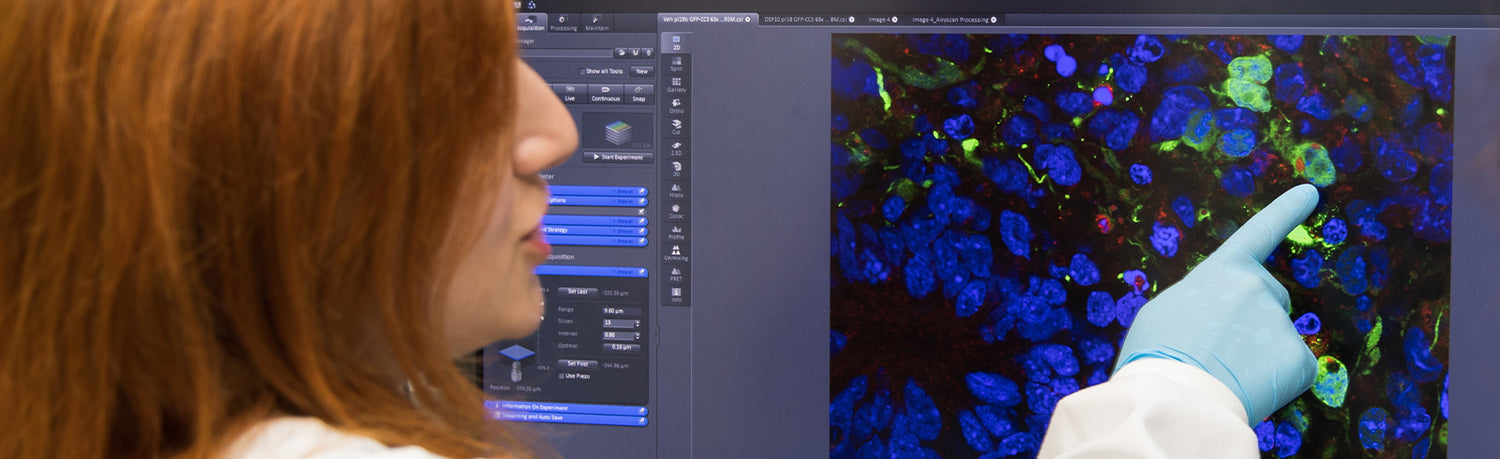Close the Image 4 document tab
The image size is (1500, 459).
click(x=894, y=19)
